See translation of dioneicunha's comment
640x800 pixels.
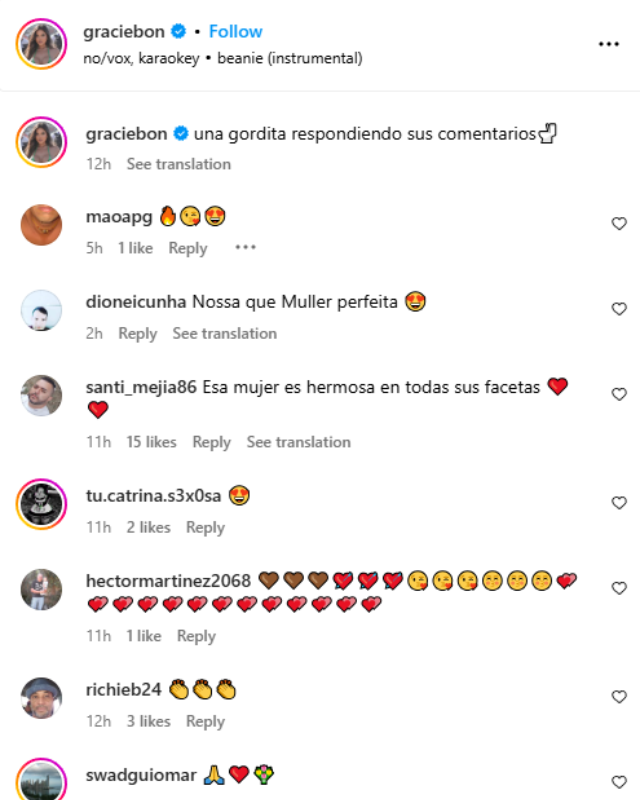pyautogui.click(x=225, y=333)
